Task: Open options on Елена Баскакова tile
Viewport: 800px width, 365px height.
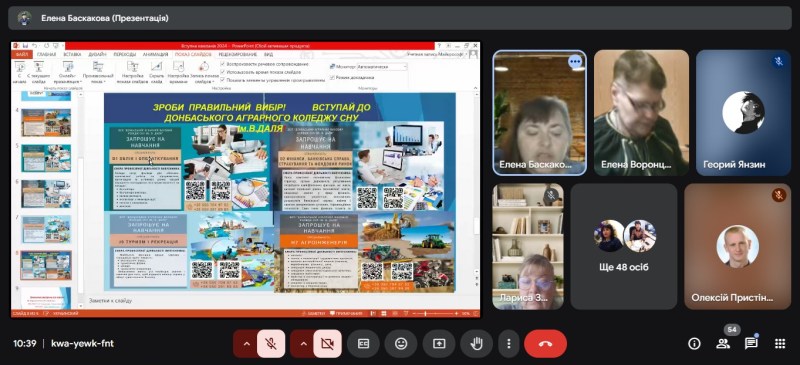Action: (575, 62)
